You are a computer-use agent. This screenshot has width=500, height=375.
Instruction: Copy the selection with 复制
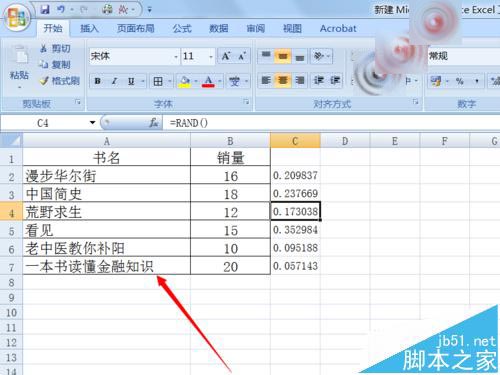point(55,64)
